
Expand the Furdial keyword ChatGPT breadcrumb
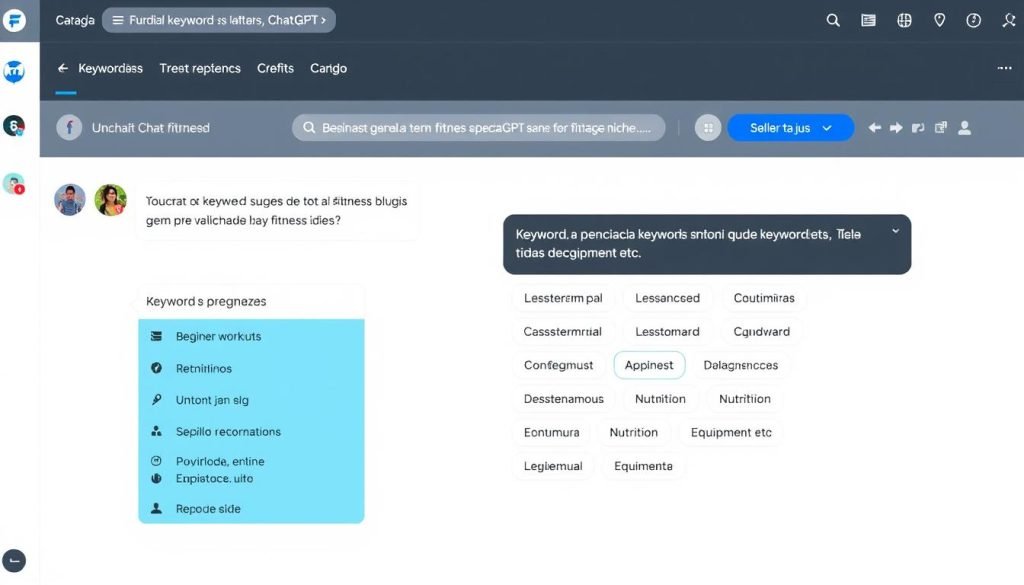click(x=218, y=20)
